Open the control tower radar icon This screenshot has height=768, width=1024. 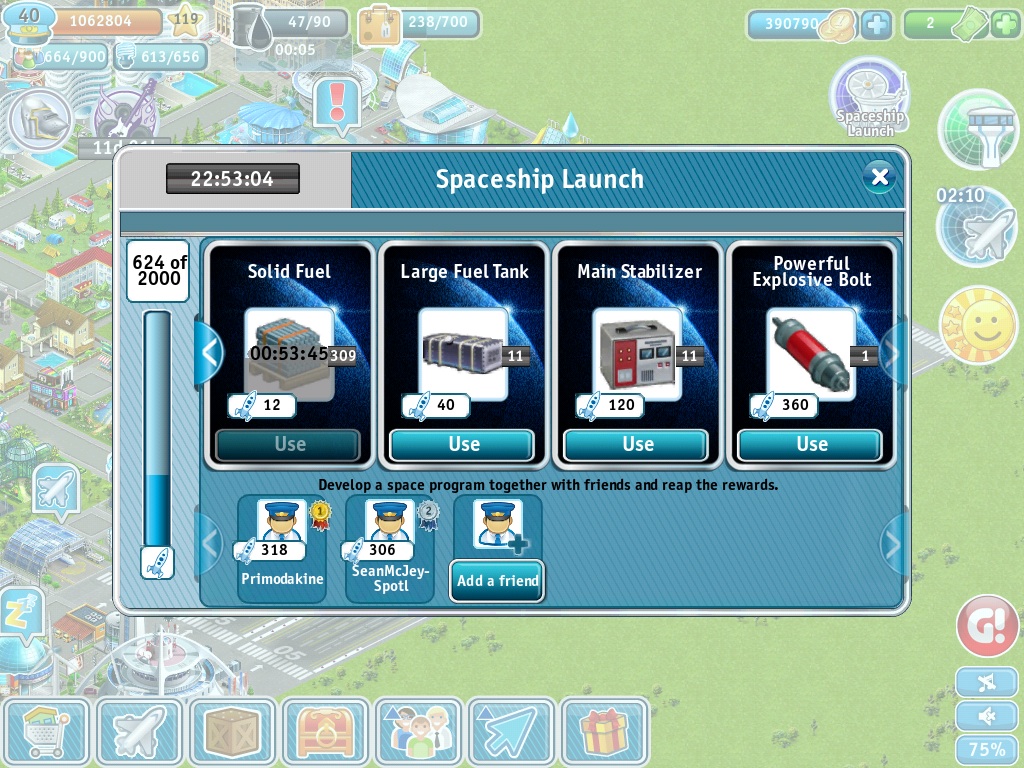pyautogui.click(x=978, y=129)
